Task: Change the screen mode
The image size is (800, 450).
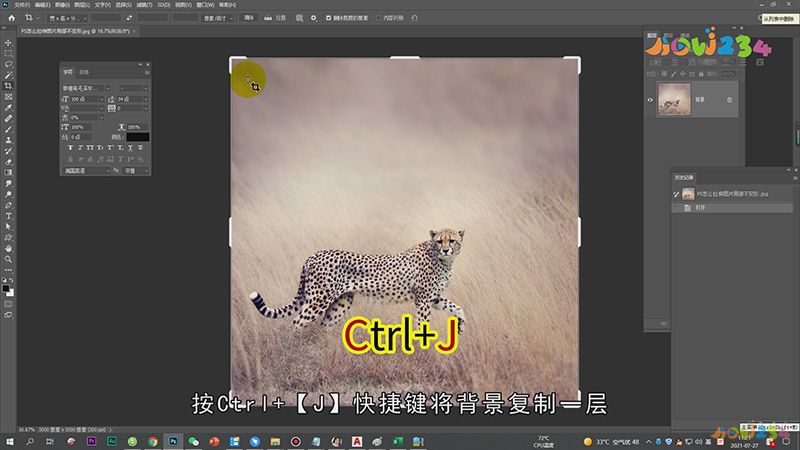Action: [8, 315]
